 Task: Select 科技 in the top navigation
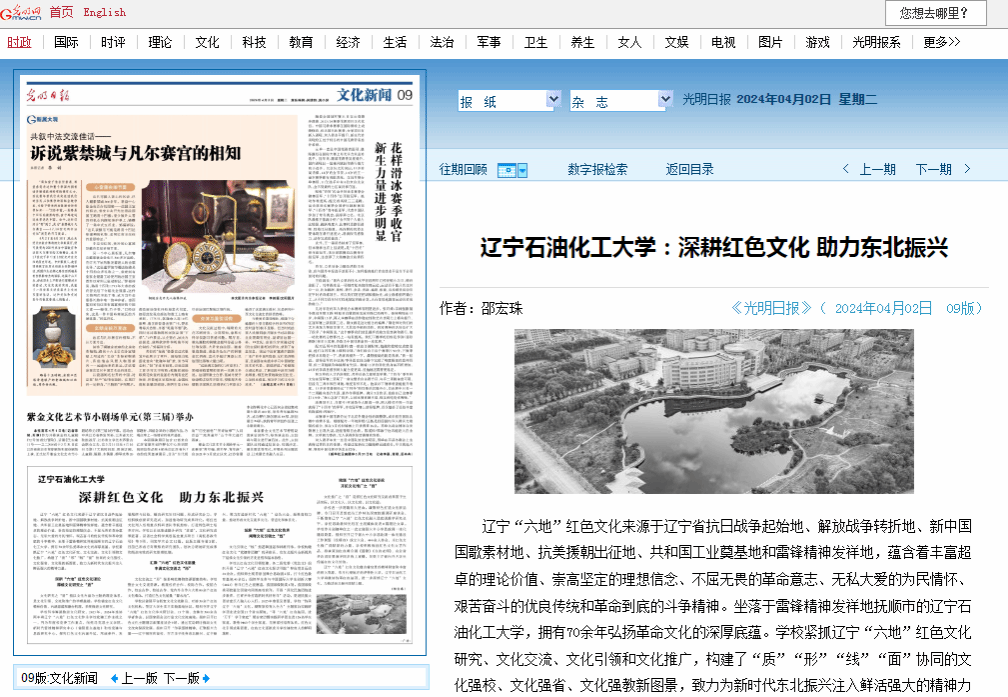pyautogui.click(x=254, y=42)
